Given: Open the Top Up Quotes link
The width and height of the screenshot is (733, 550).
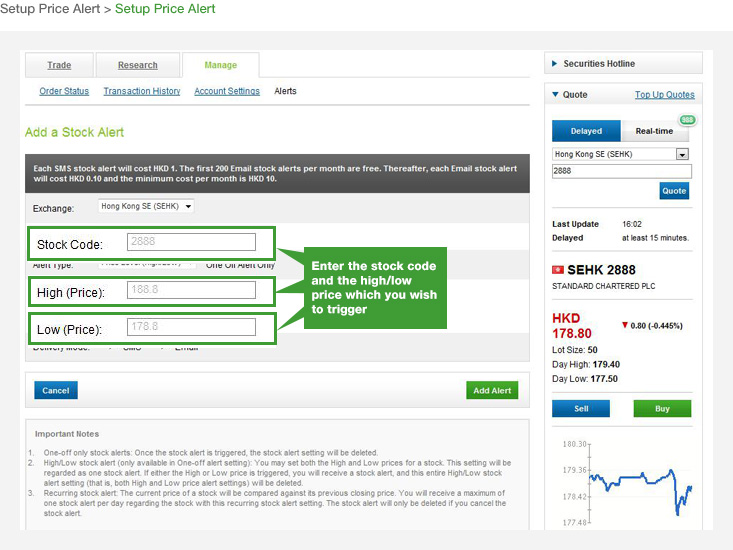Looking at the screenshot, I should [664, 95].
